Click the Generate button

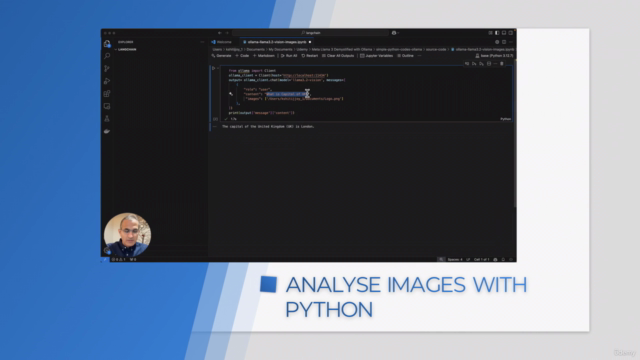tap(221, 56)
